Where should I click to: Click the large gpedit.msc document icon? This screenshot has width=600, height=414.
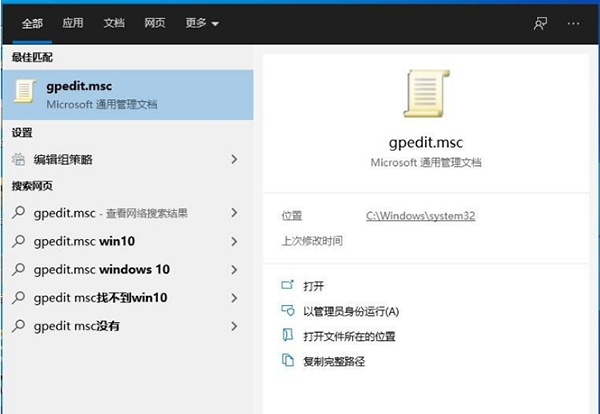pyautogui.click(x=425, y=93)
